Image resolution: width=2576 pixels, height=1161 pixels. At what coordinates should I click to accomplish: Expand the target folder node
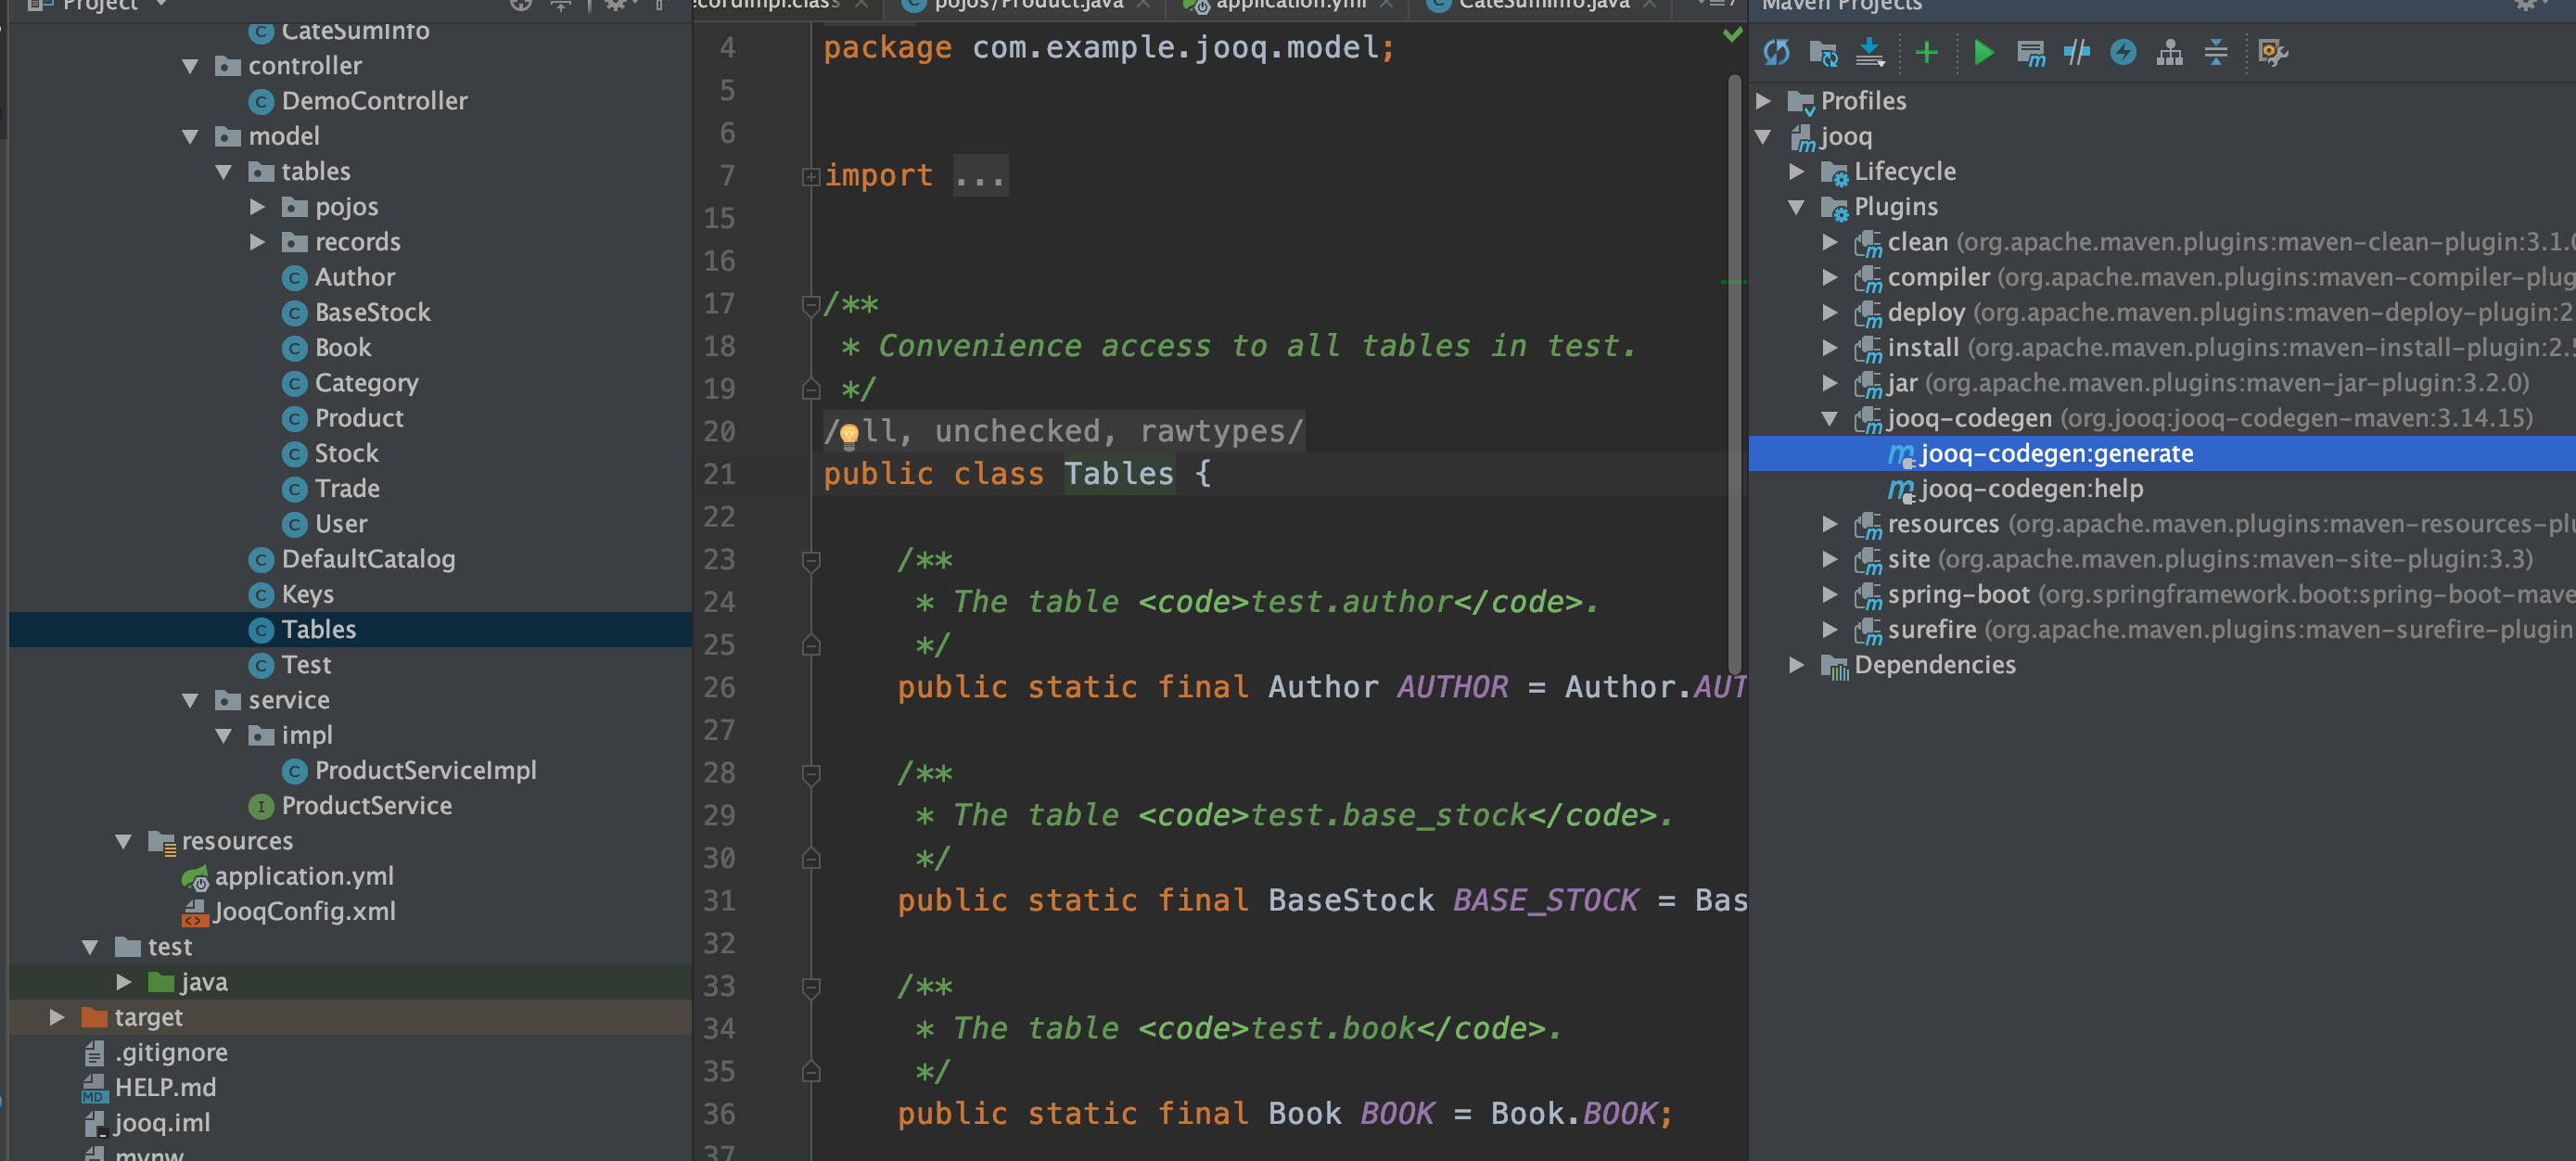pyautogui.click(x=57, y=1018)
